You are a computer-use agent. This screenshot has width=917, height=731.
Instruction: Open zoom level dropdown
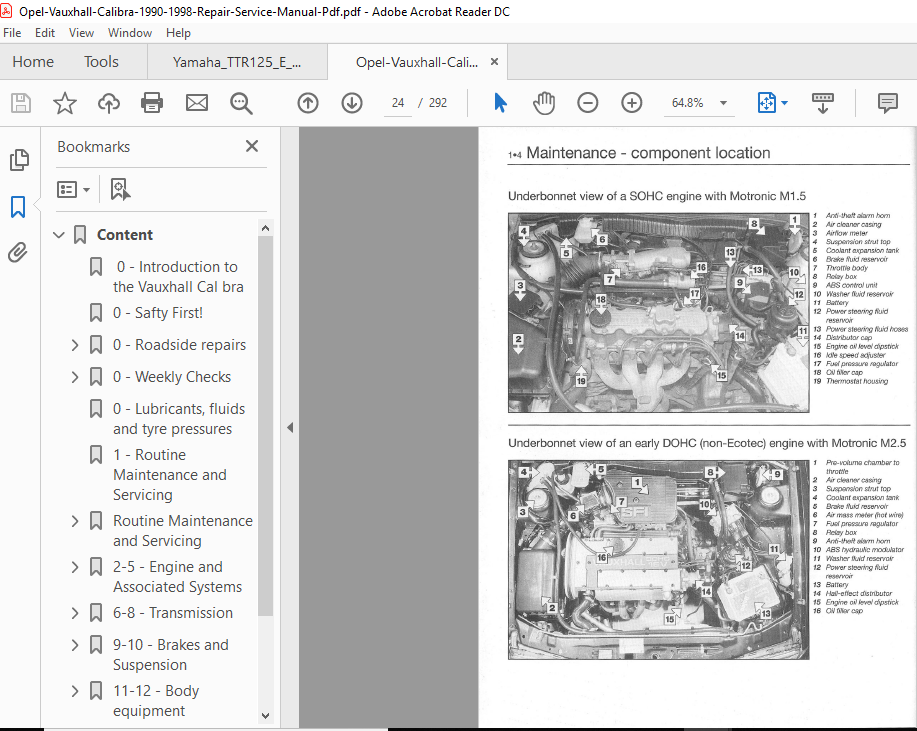[723, 103]
